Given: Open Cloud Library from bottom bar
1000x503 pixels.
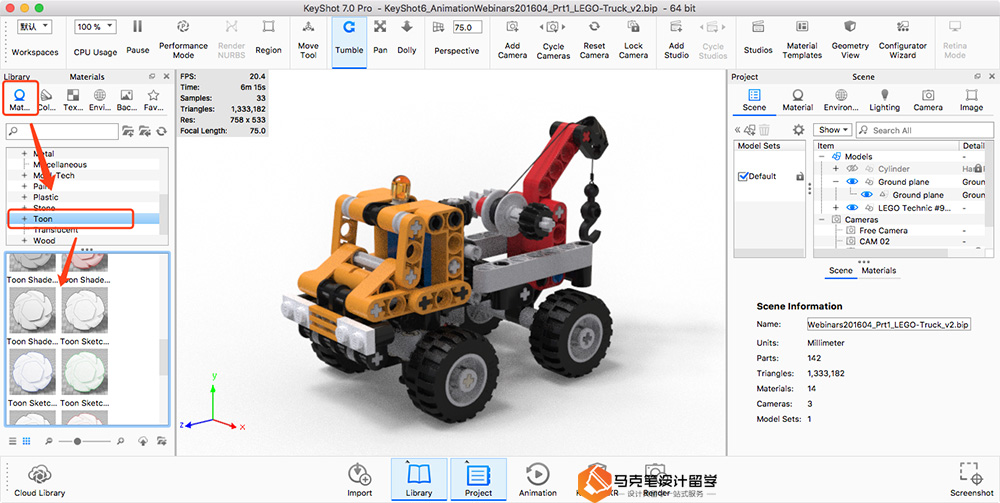Looking at the screenshot, I should (40, 479).
